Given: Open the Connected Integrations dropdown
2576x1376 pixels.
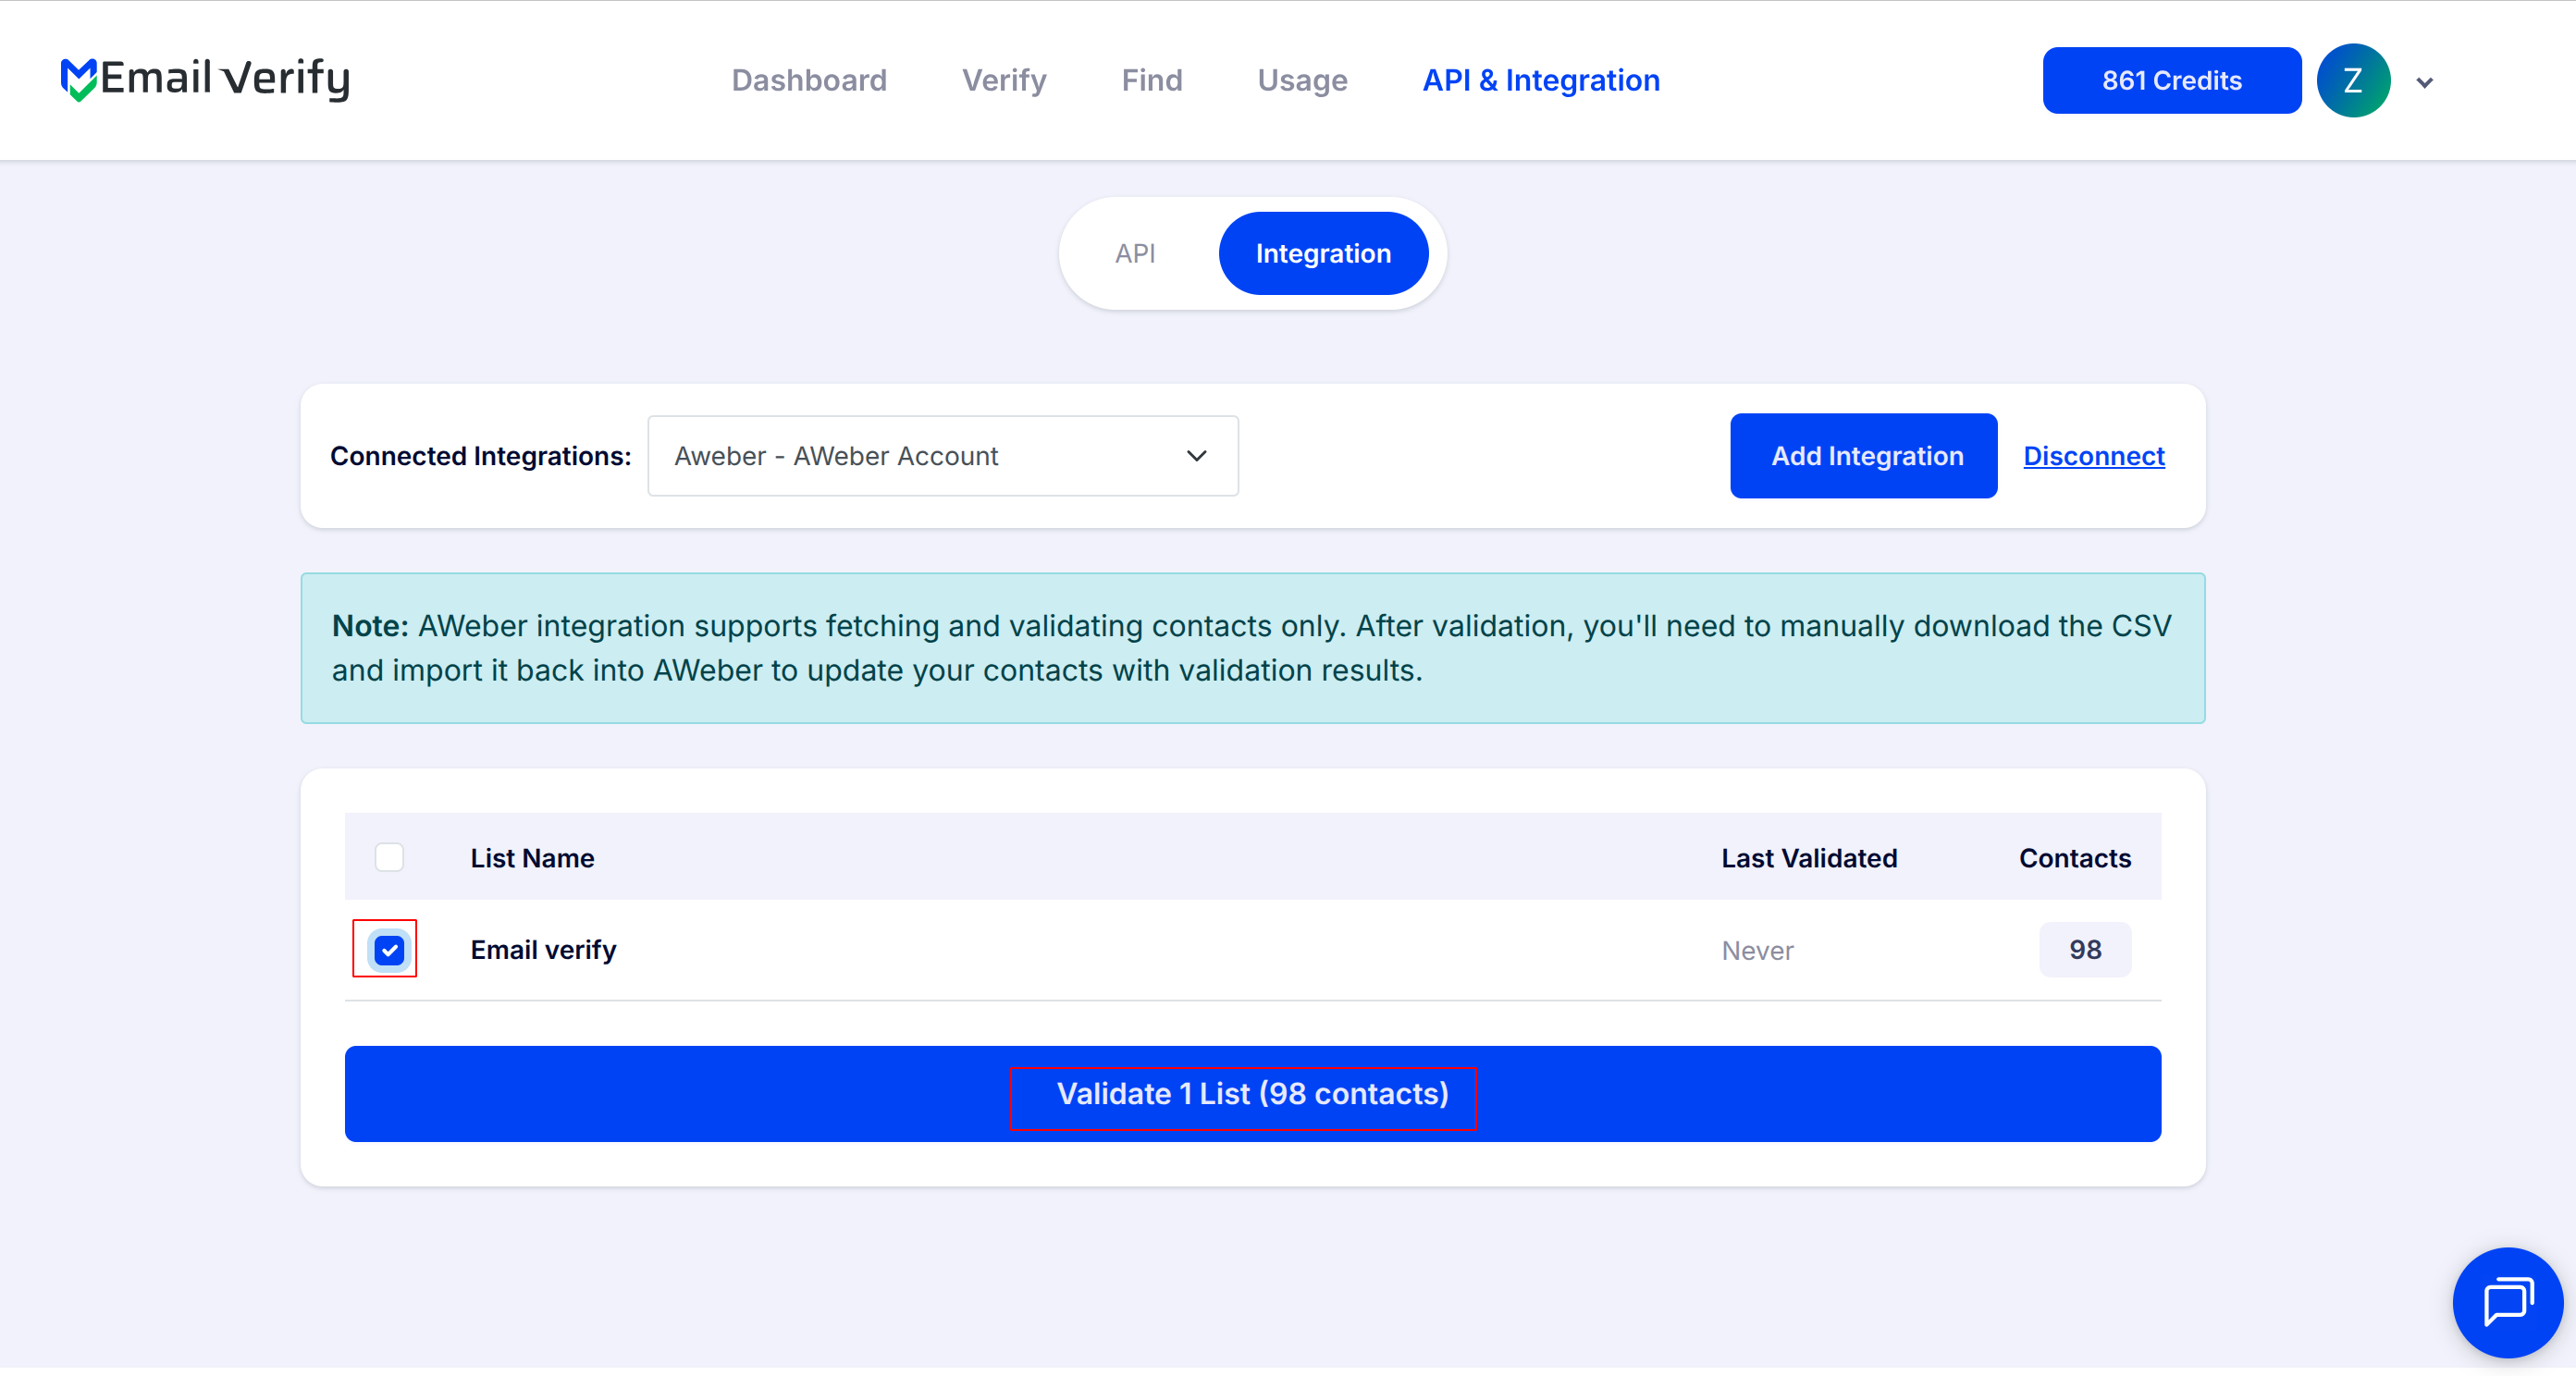Looking at the screenshot, I should tap(942, 456).
